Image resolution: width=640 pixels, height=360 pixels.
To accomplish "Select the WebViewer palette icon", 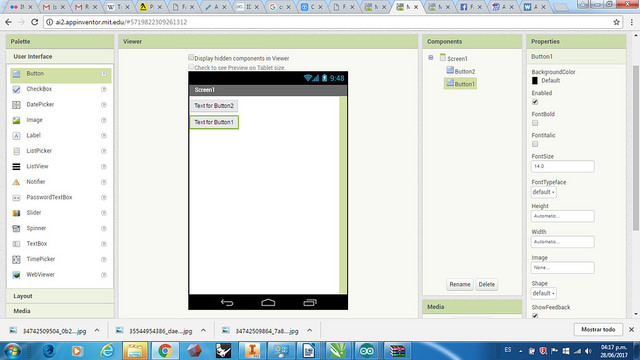I will click(16, 275).
